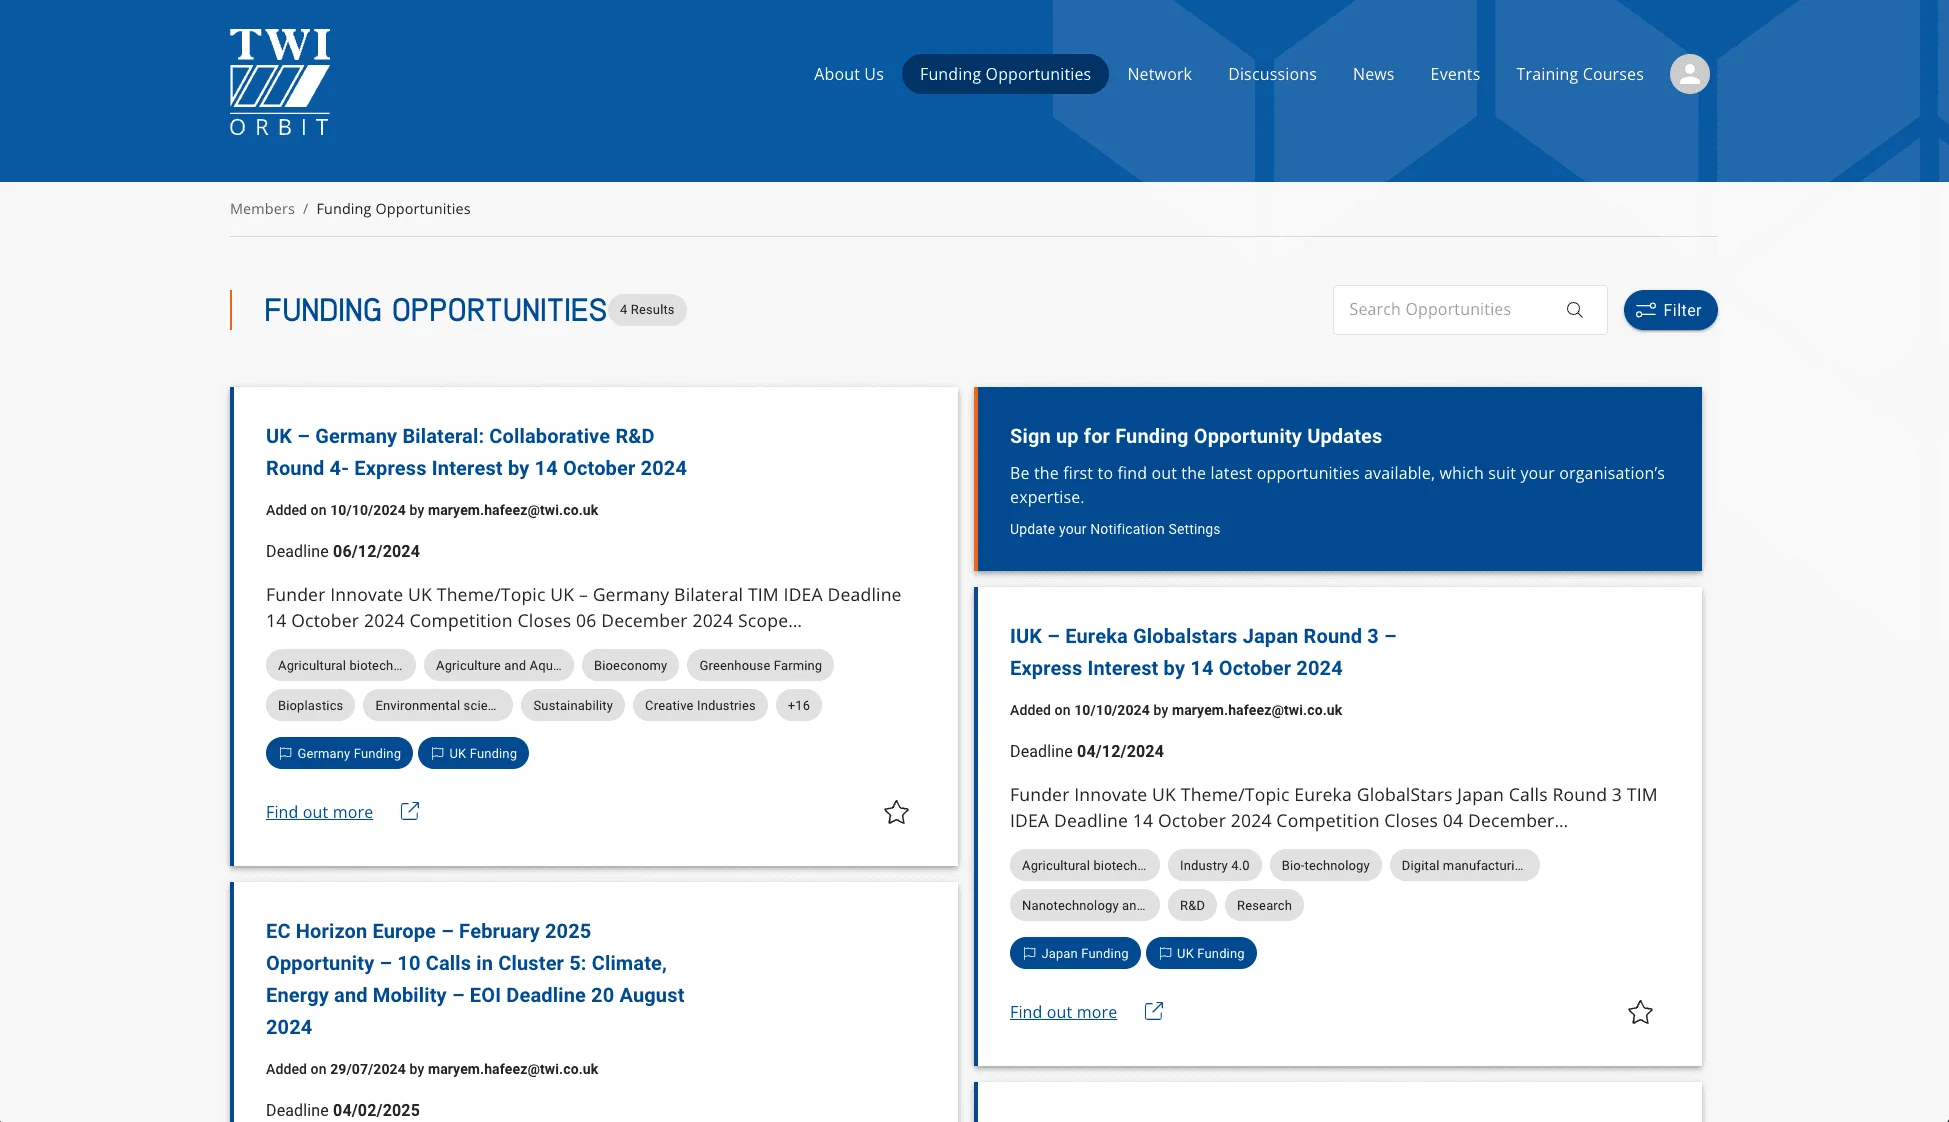Viewport: 1949px width, 1122px height.
Task: Click the Deadline 04/02/2025 text
Action: 343,1110
